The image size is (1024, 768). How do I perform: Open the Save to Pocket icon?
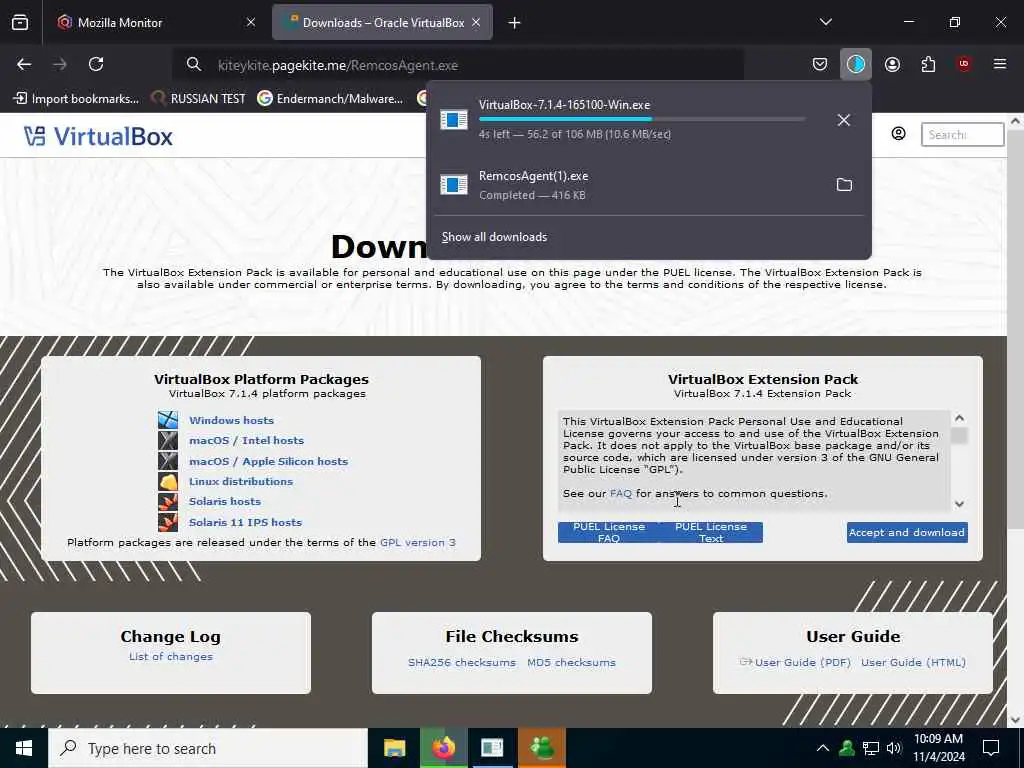[x=820, y=64]
